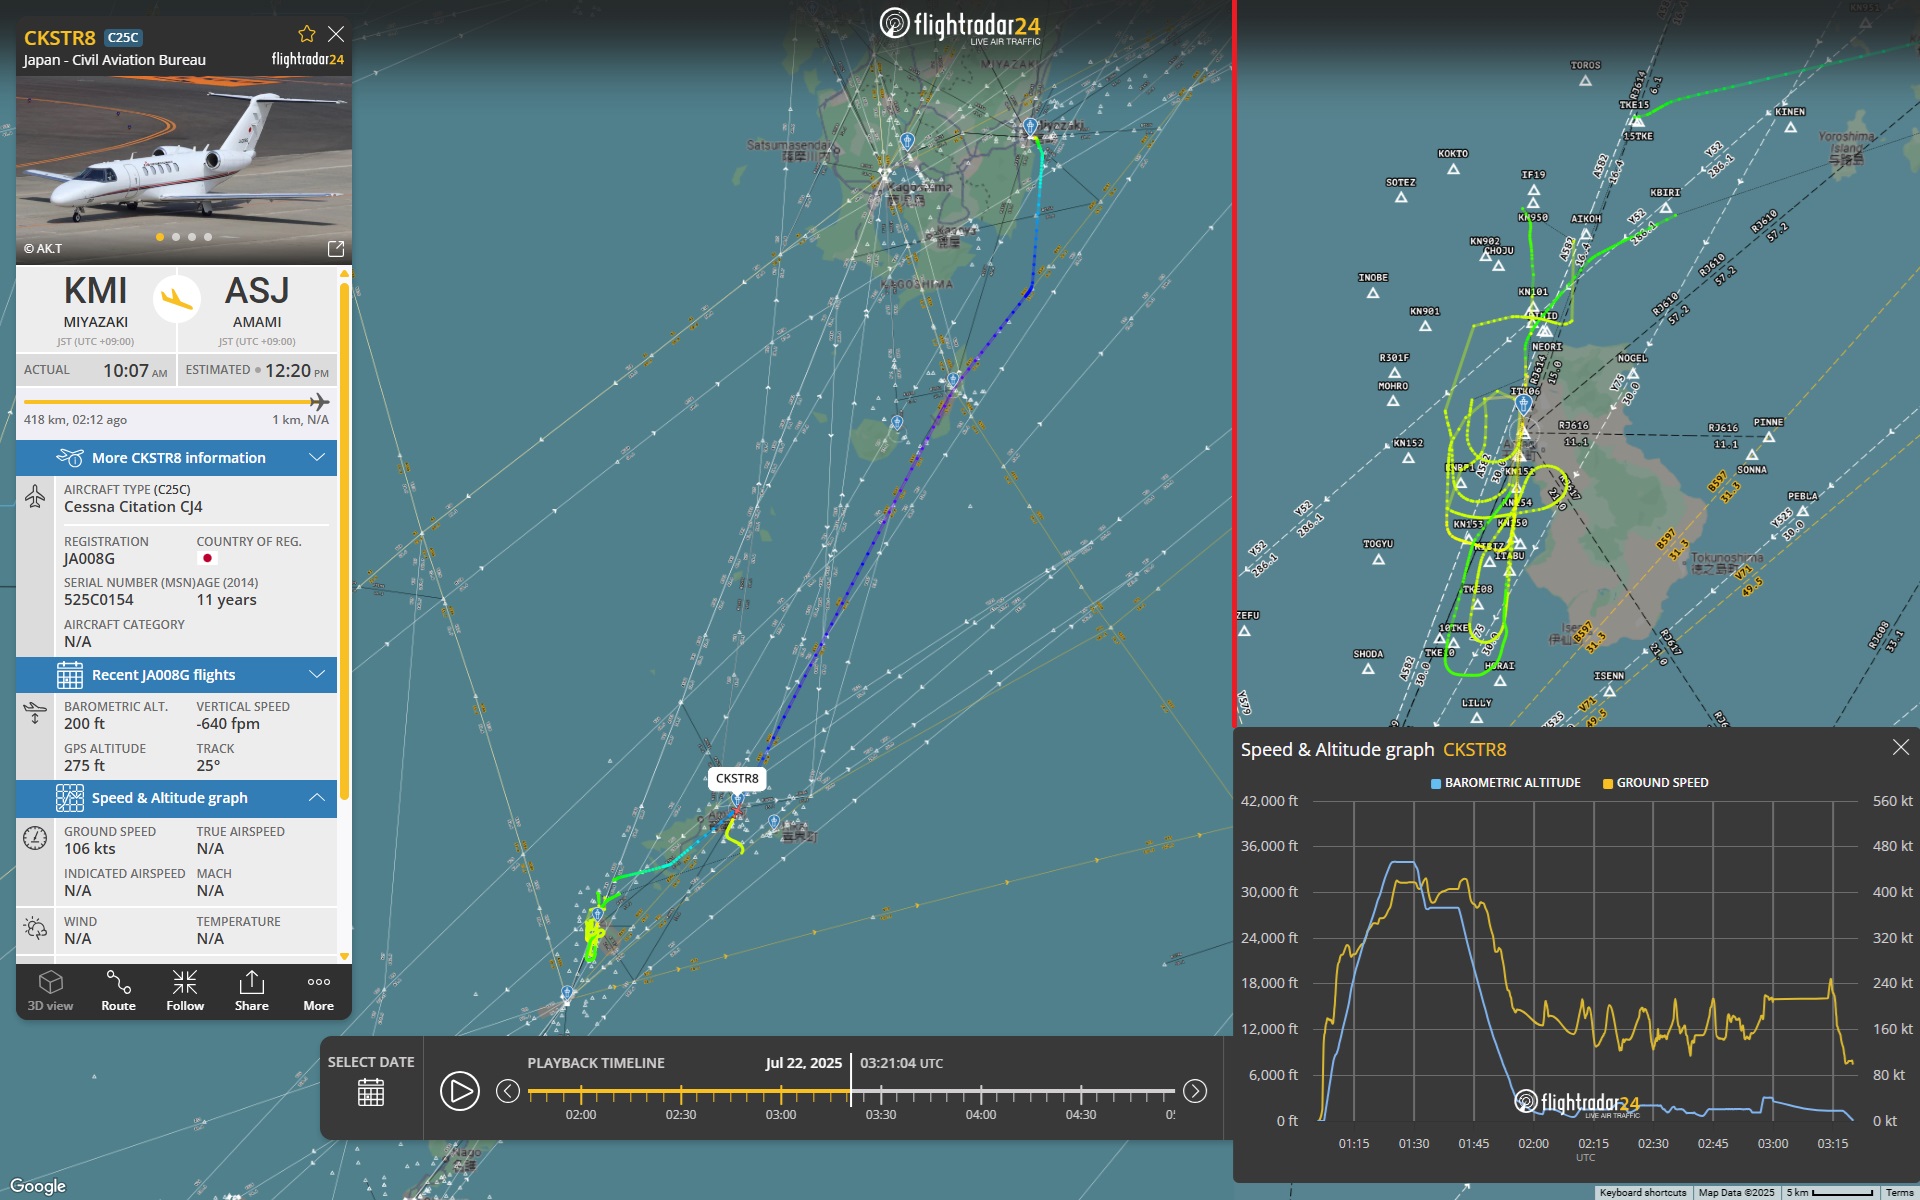The height and width of the screenshot is (1200, 1920).
Task: Click the Tanegashima airport pin on map
Action: (953, 379)
